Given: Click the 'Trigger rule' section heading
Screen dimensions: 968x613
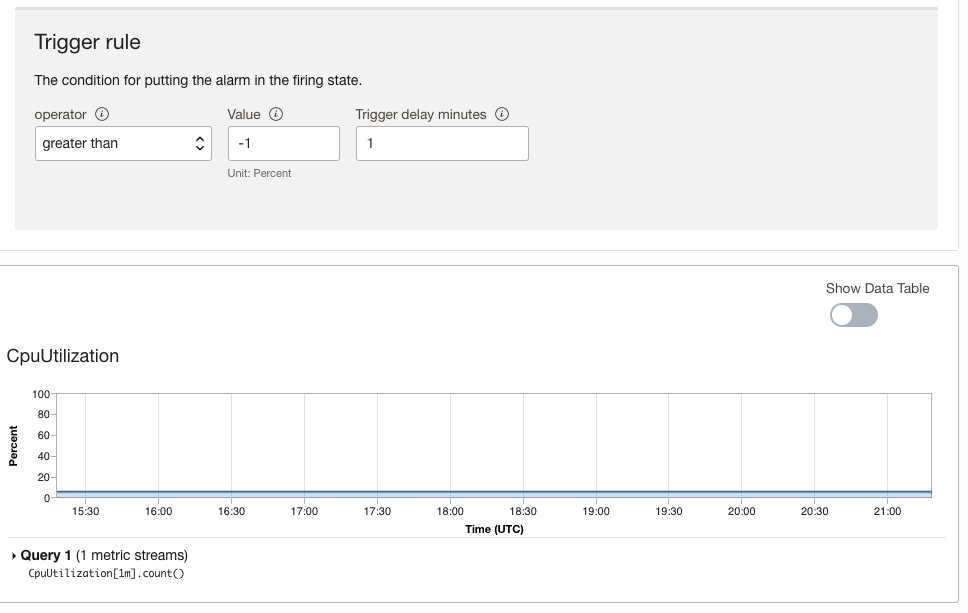Looking at the screenshot, I should [x=87, y=42].
